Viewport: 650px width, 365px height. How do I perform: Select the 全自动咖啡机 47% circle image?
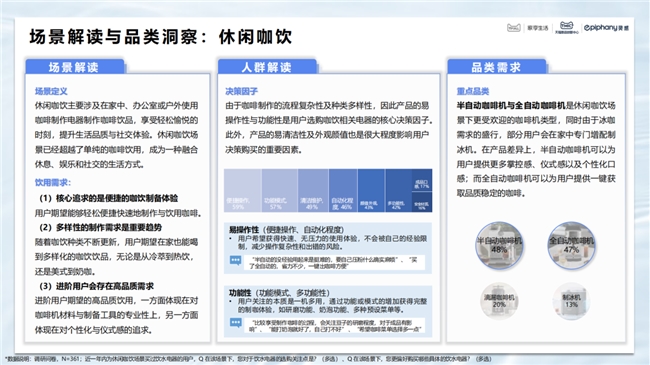point(571,246)
